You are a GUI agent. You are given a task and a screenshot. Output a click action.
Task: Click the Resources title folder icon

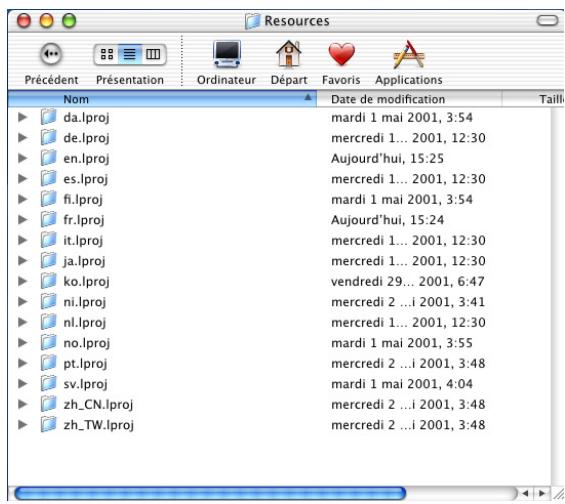pos(253,21)
